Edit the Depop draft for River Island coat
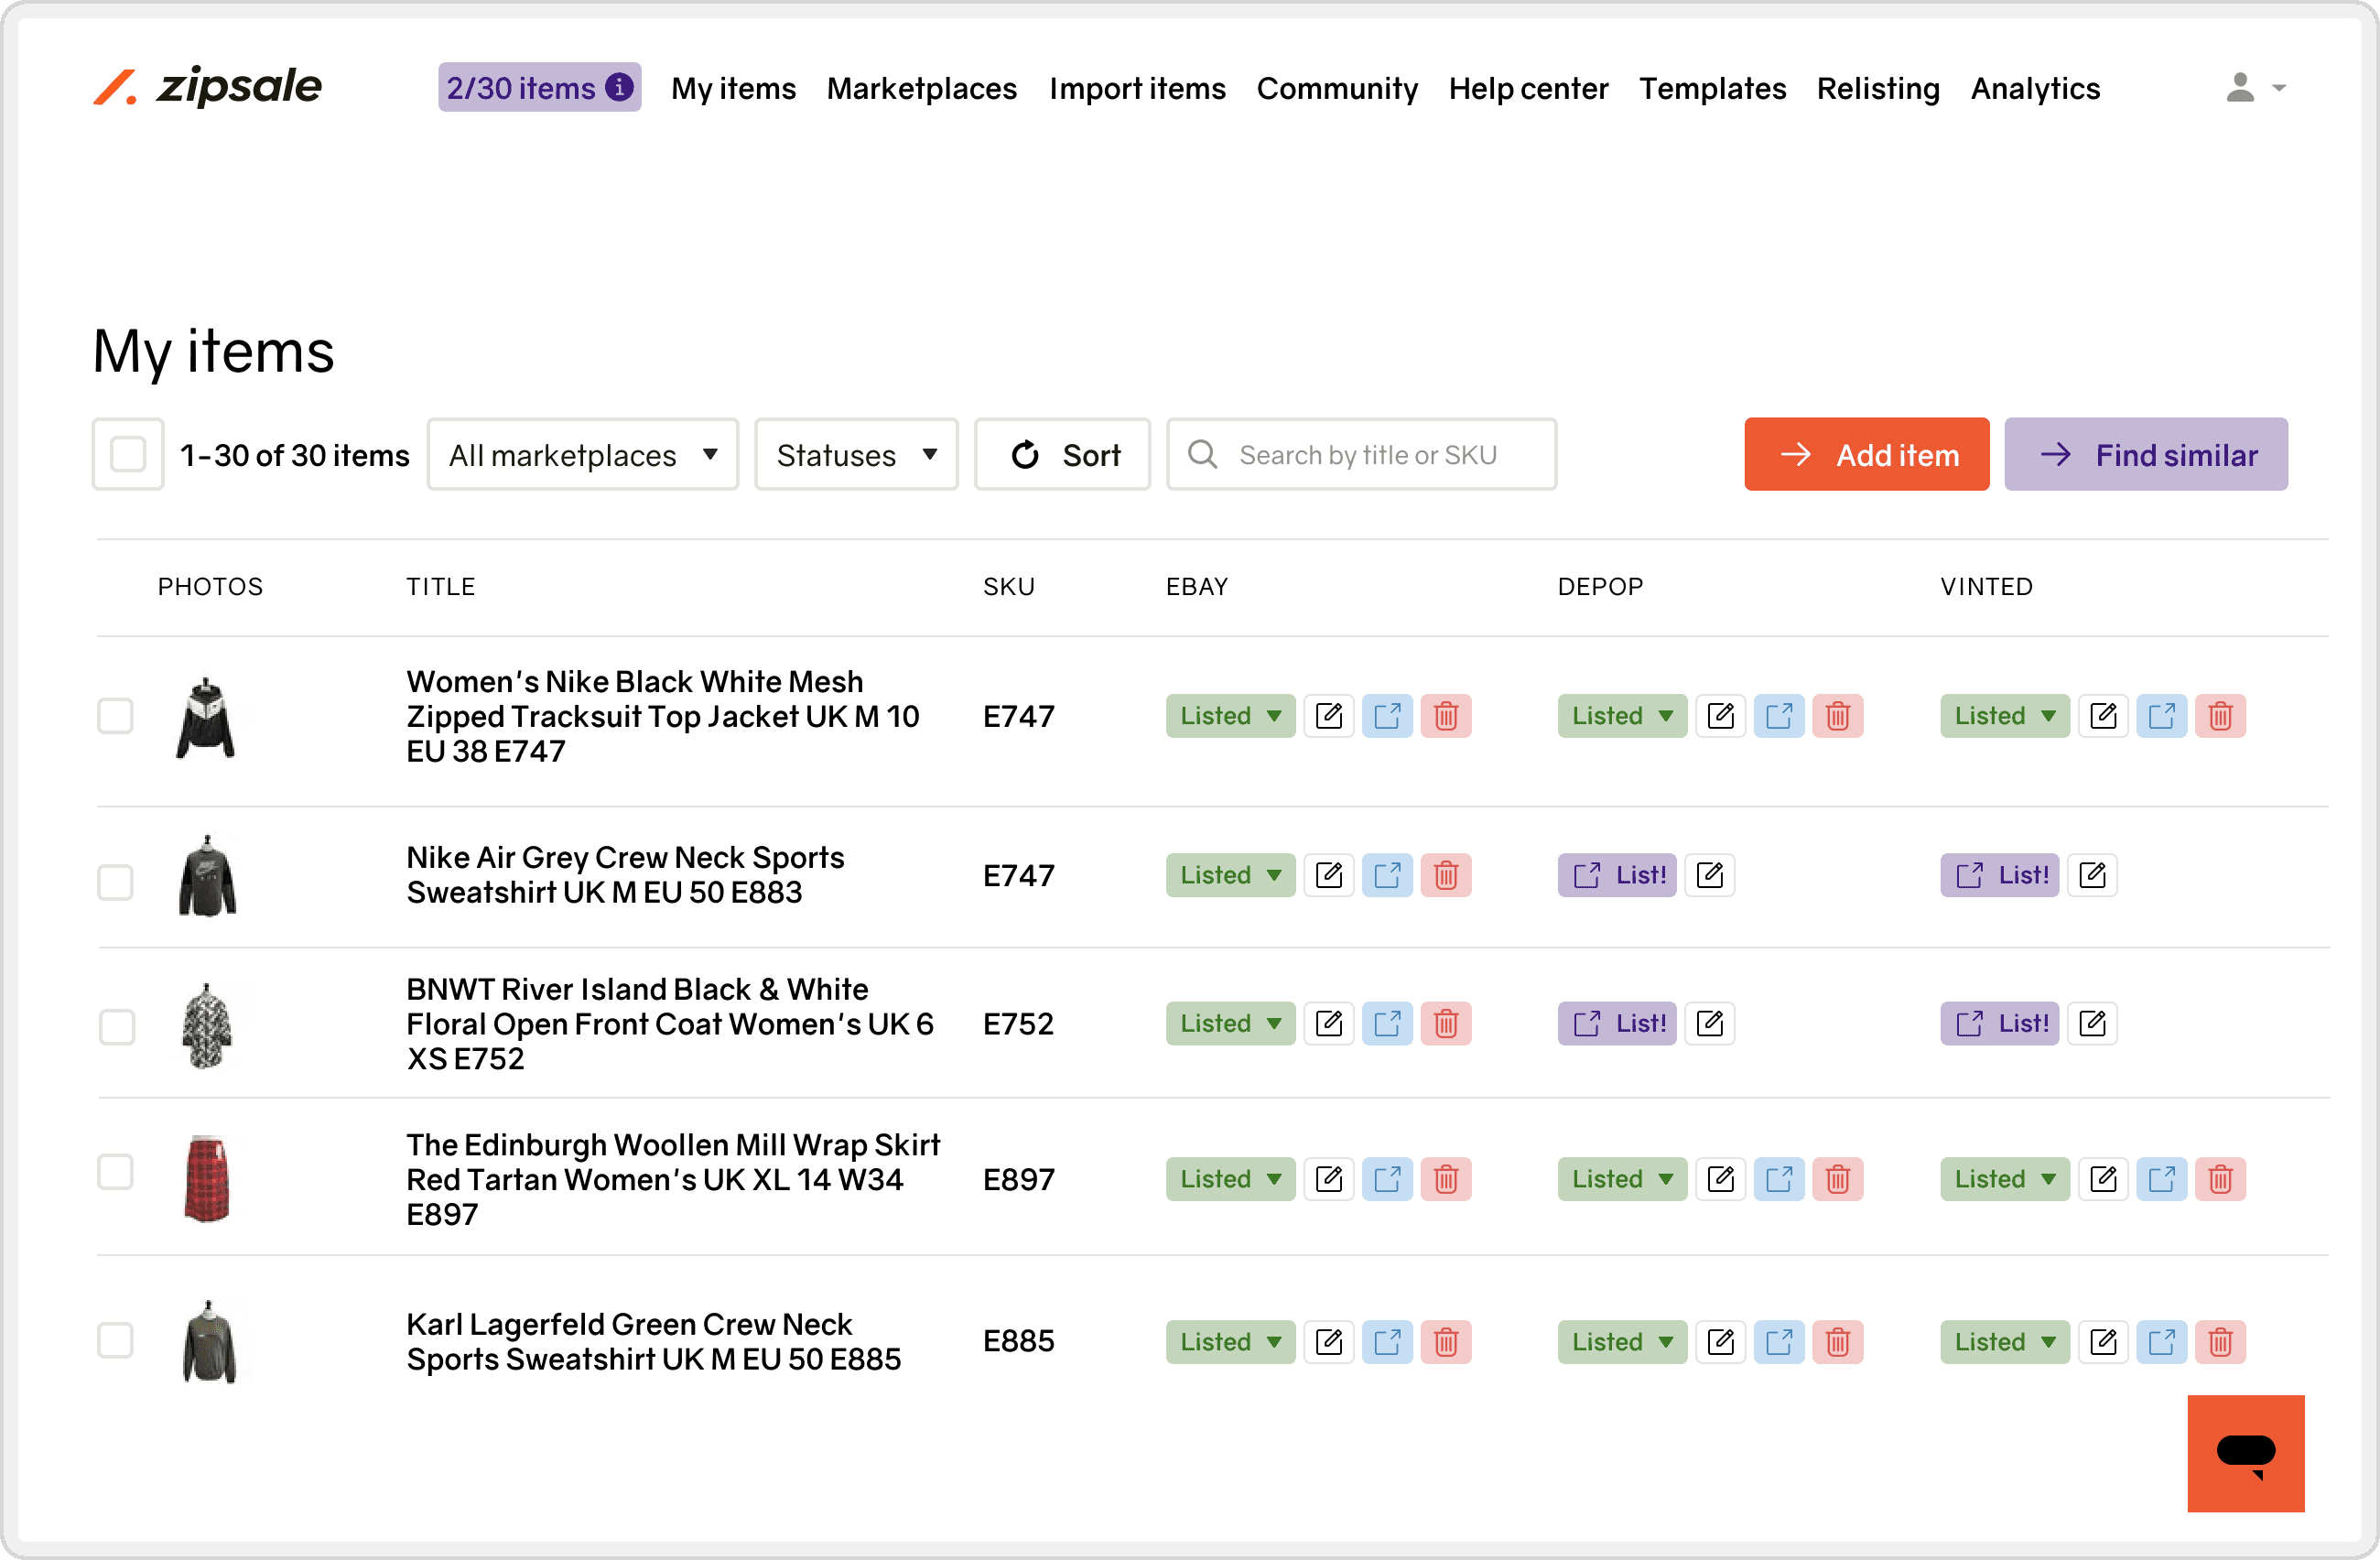Viewport: 2380px width, 1560px height. coord(1709,1023)
